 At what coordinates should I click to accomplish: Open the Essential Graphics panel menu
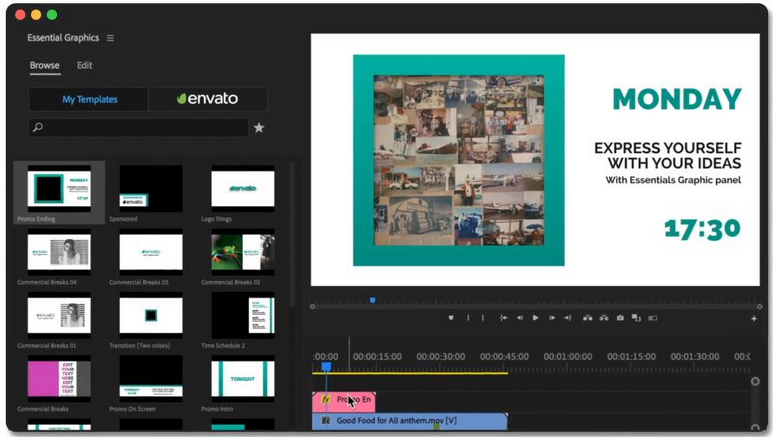110,38
